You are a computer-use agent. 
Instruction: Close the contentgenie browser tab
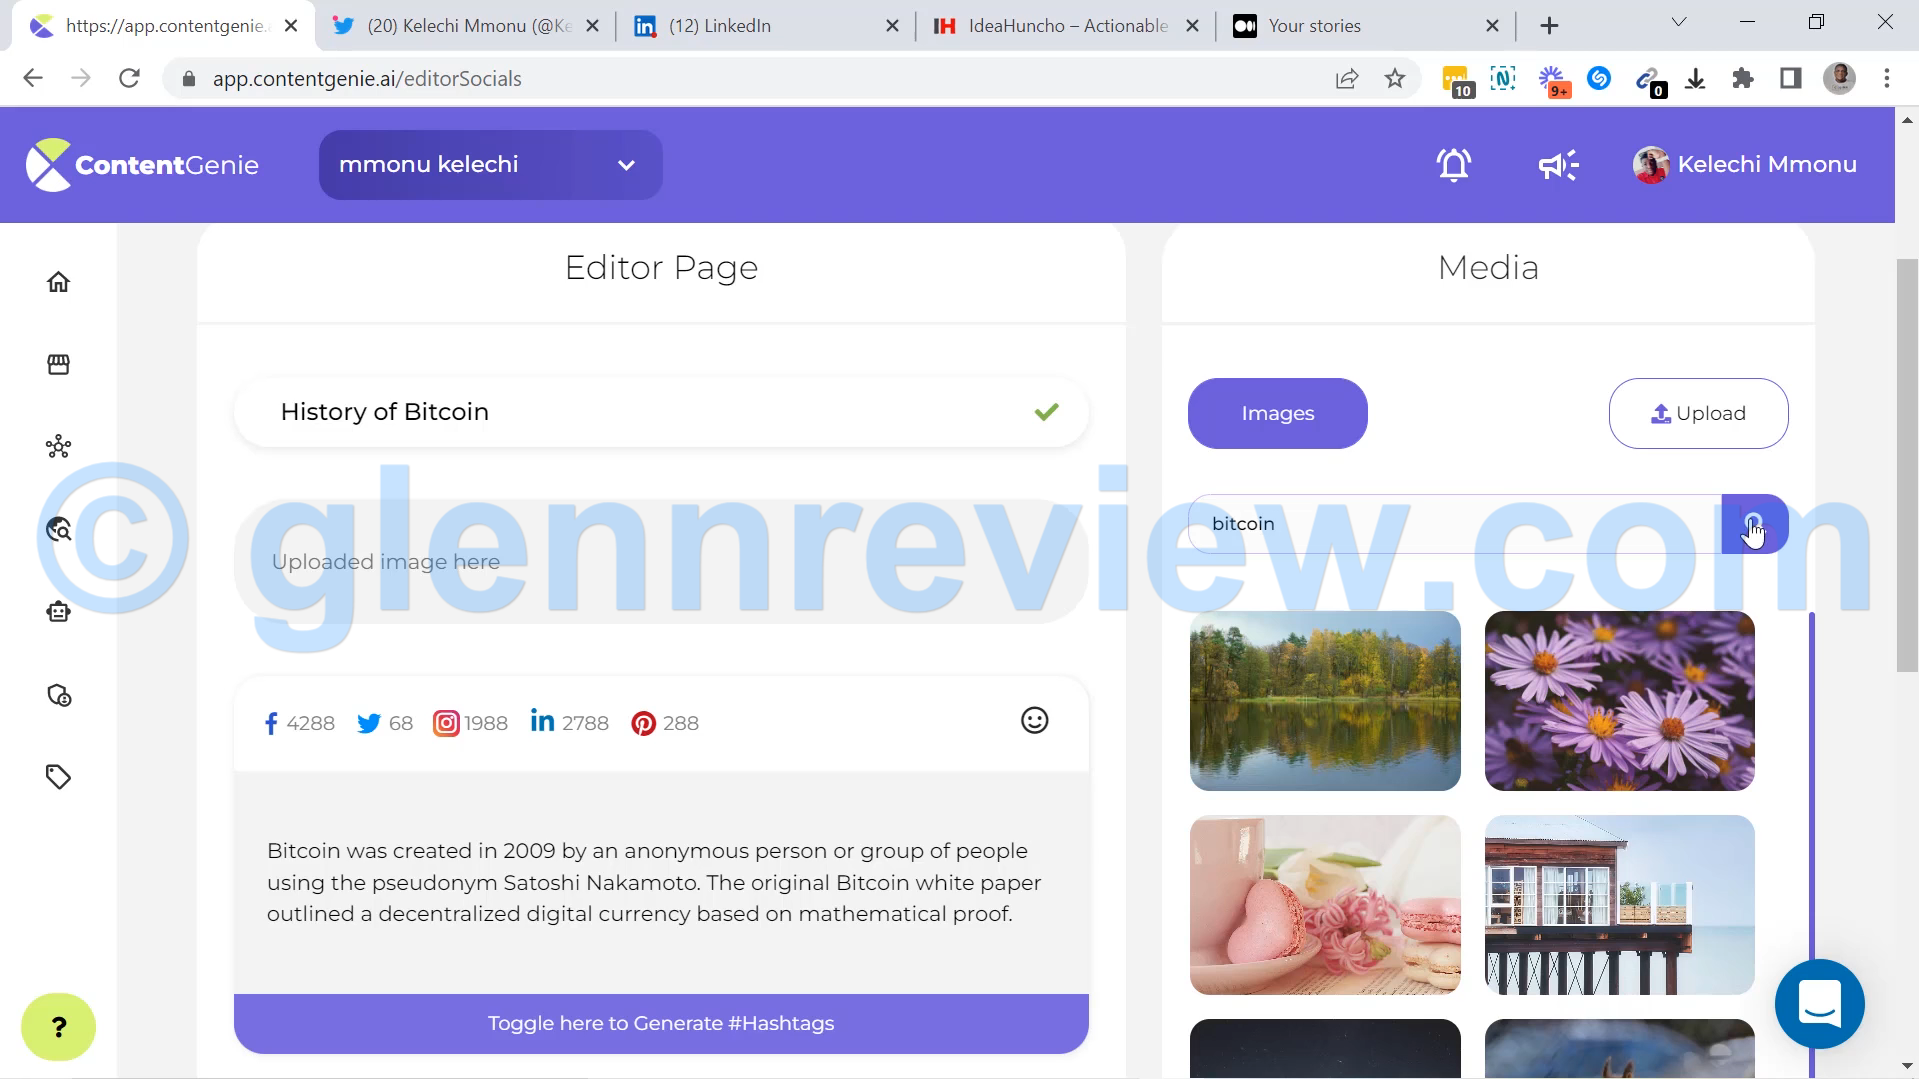tap(291, 26)
